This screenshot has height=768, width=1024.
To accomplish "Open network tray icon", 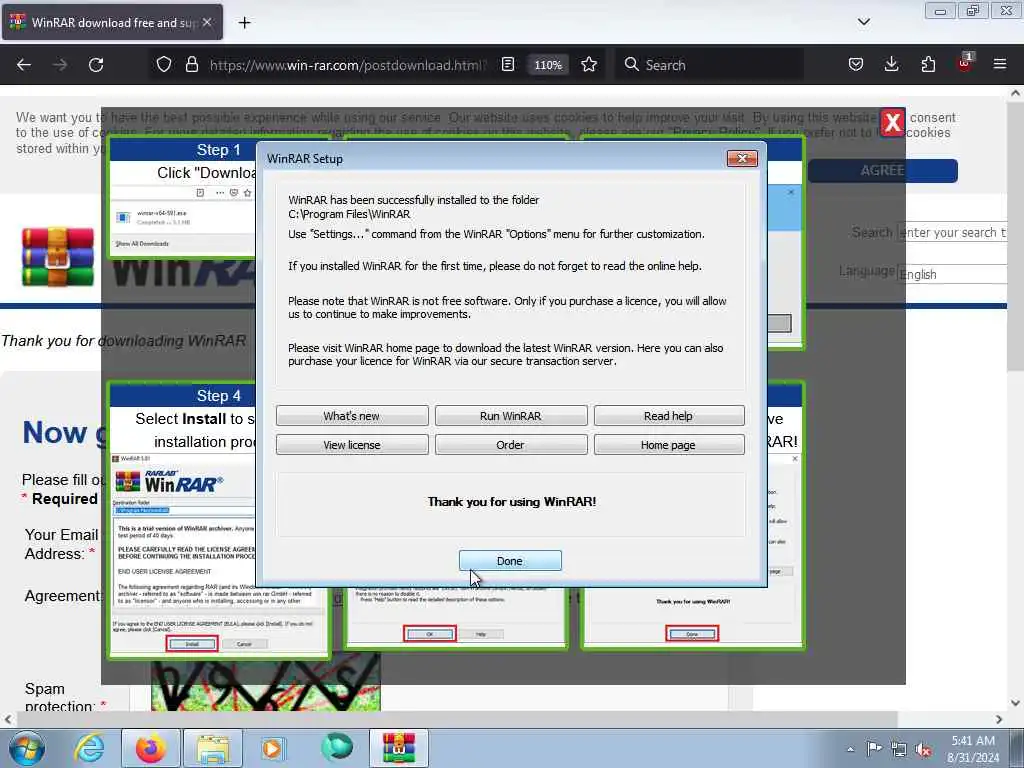I will click(x=899, y=750).
